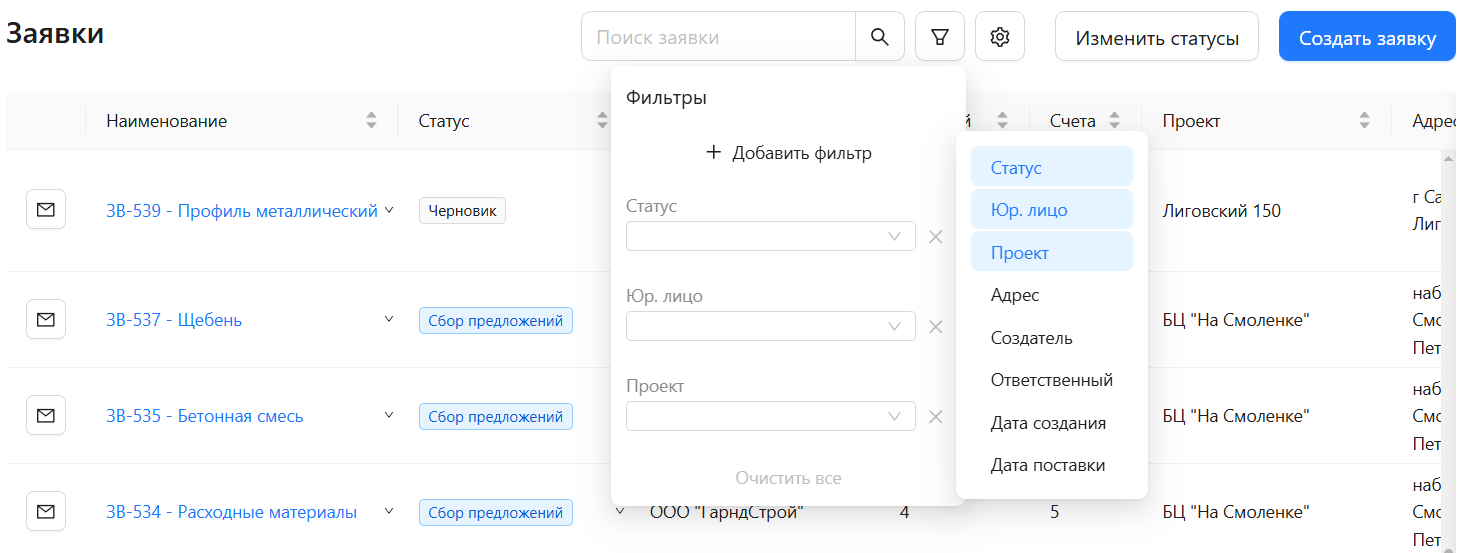Expand the ЗВ-537 Щебень row chevron
This screenshot has width=1466, height=553.
pos(389,319)
